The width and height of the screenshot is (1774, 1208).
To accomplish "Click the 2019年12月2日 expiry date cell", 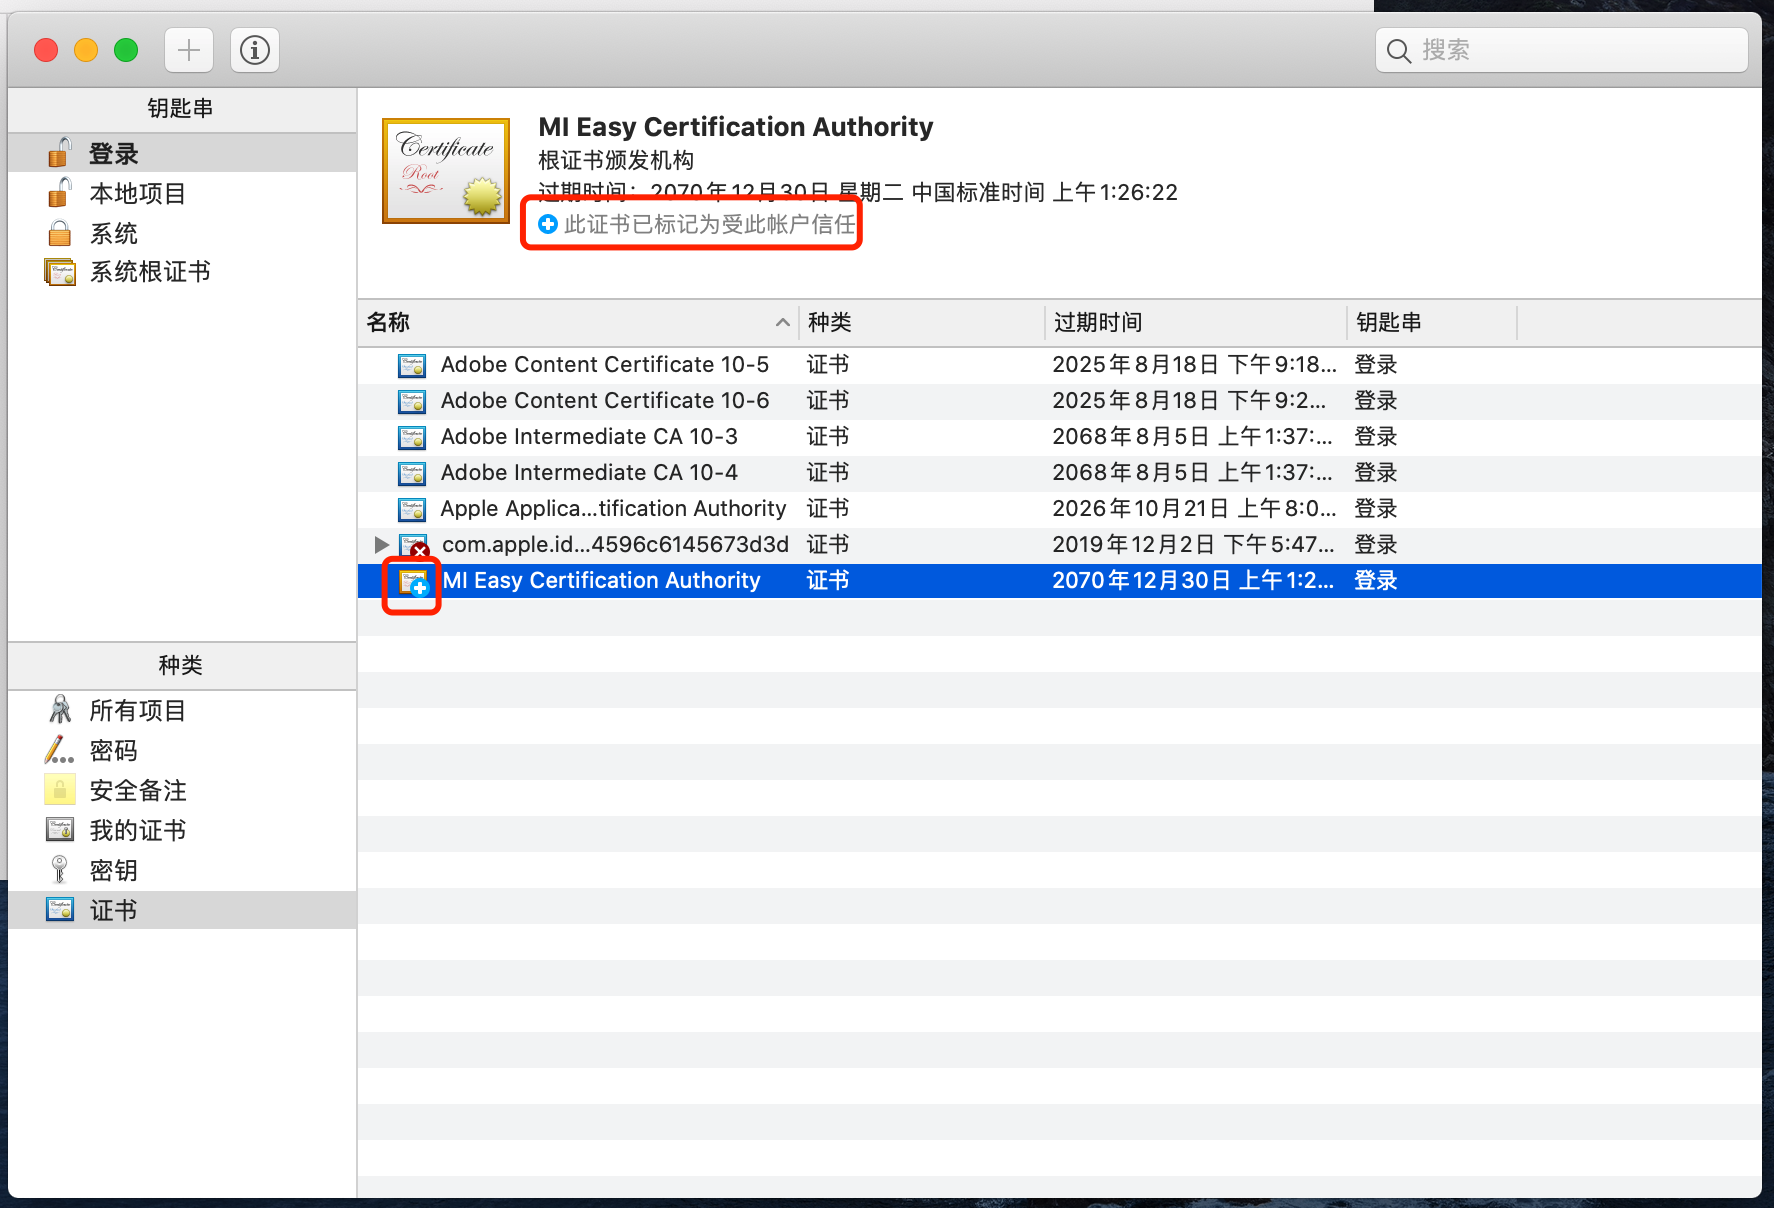I will [x=1193, y=545].
